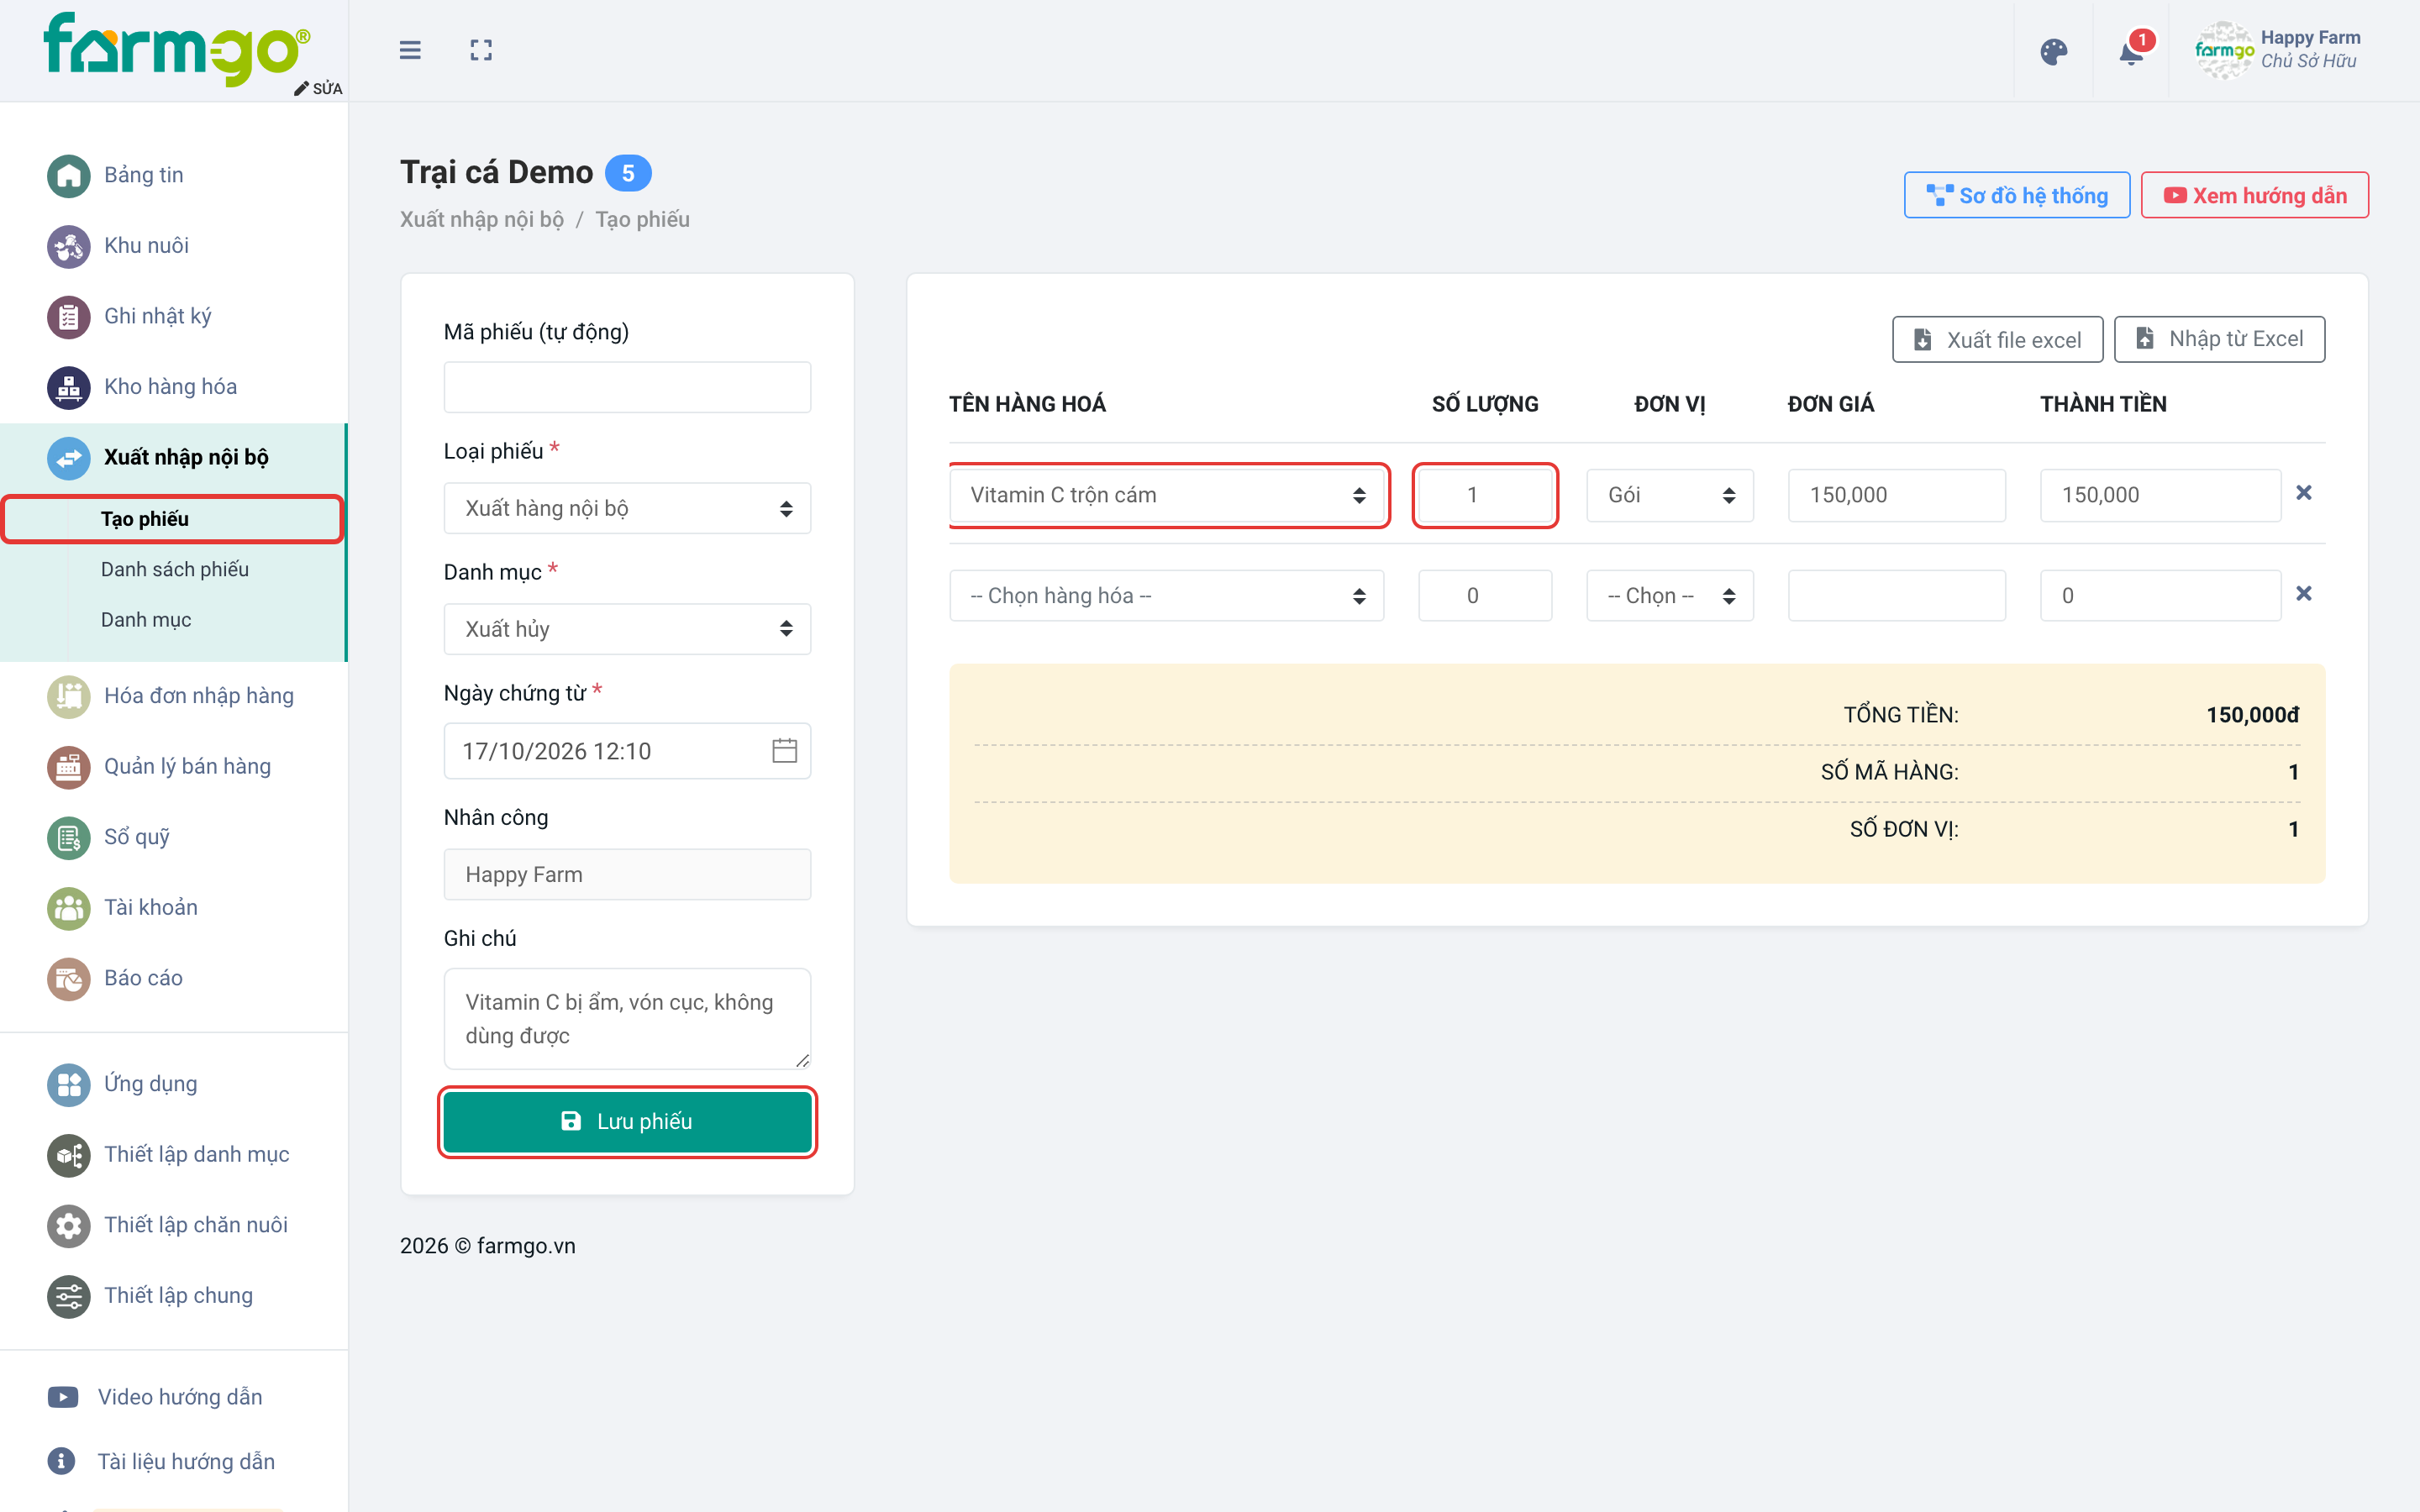The width and height of the screenshot is (2420, 1512).
Task: Open Sơ đồ hệ thống button
Action: pyautogui.click(x=2017, y=195)
